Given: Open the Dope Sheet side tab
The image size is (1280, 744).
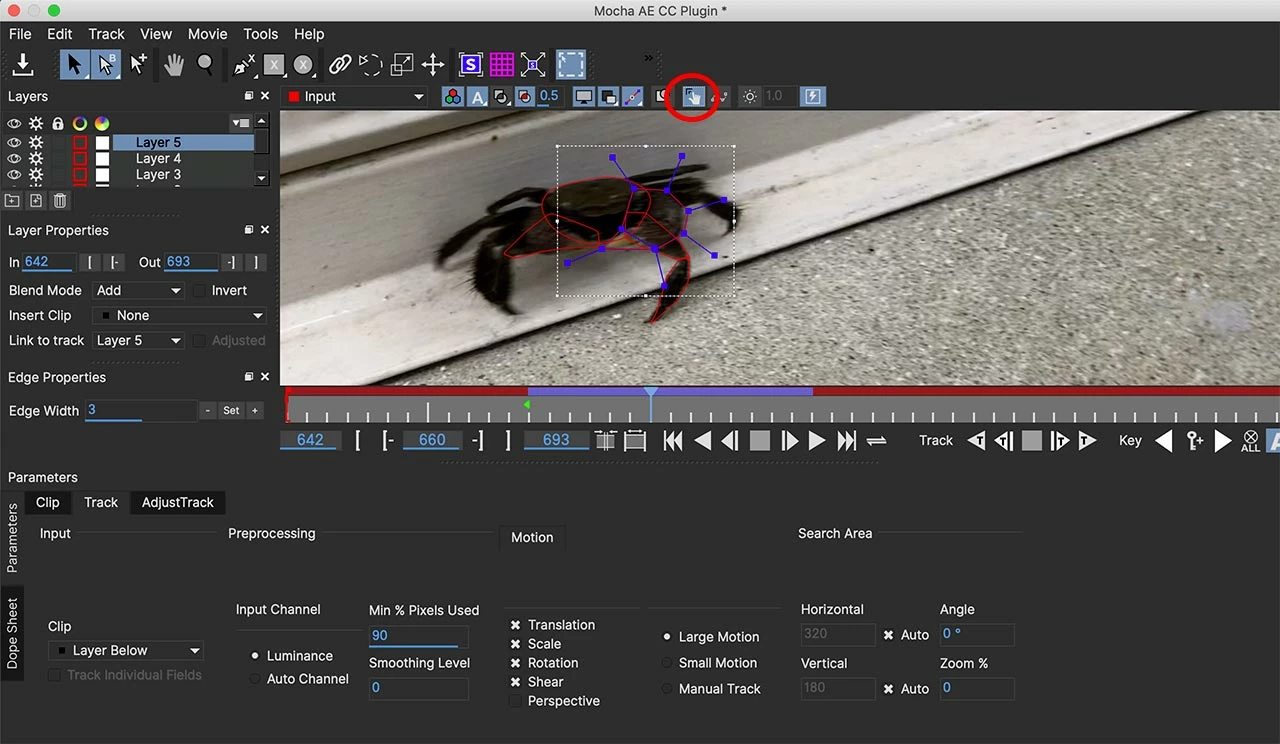Looking at the screenshot, I should pos(13,633).
